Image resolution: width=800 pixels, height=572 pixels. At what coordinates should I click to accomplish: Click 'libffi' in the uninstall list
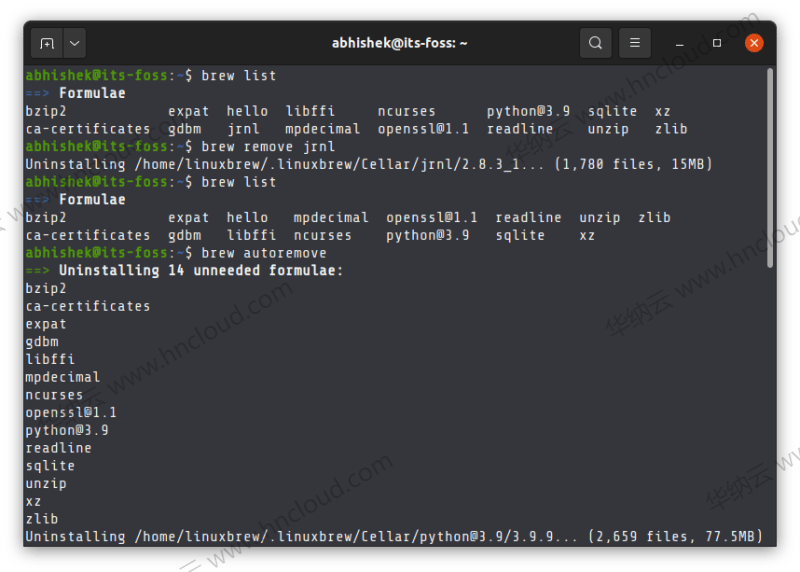pos(50,359)
